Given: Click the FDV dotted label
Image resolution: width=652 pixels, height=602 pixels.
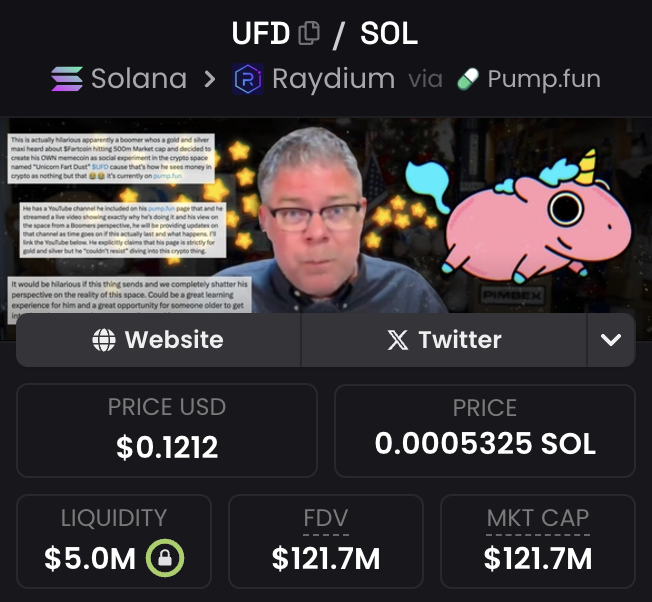Looking at the screenshot, I should click(x=326, y=518).
